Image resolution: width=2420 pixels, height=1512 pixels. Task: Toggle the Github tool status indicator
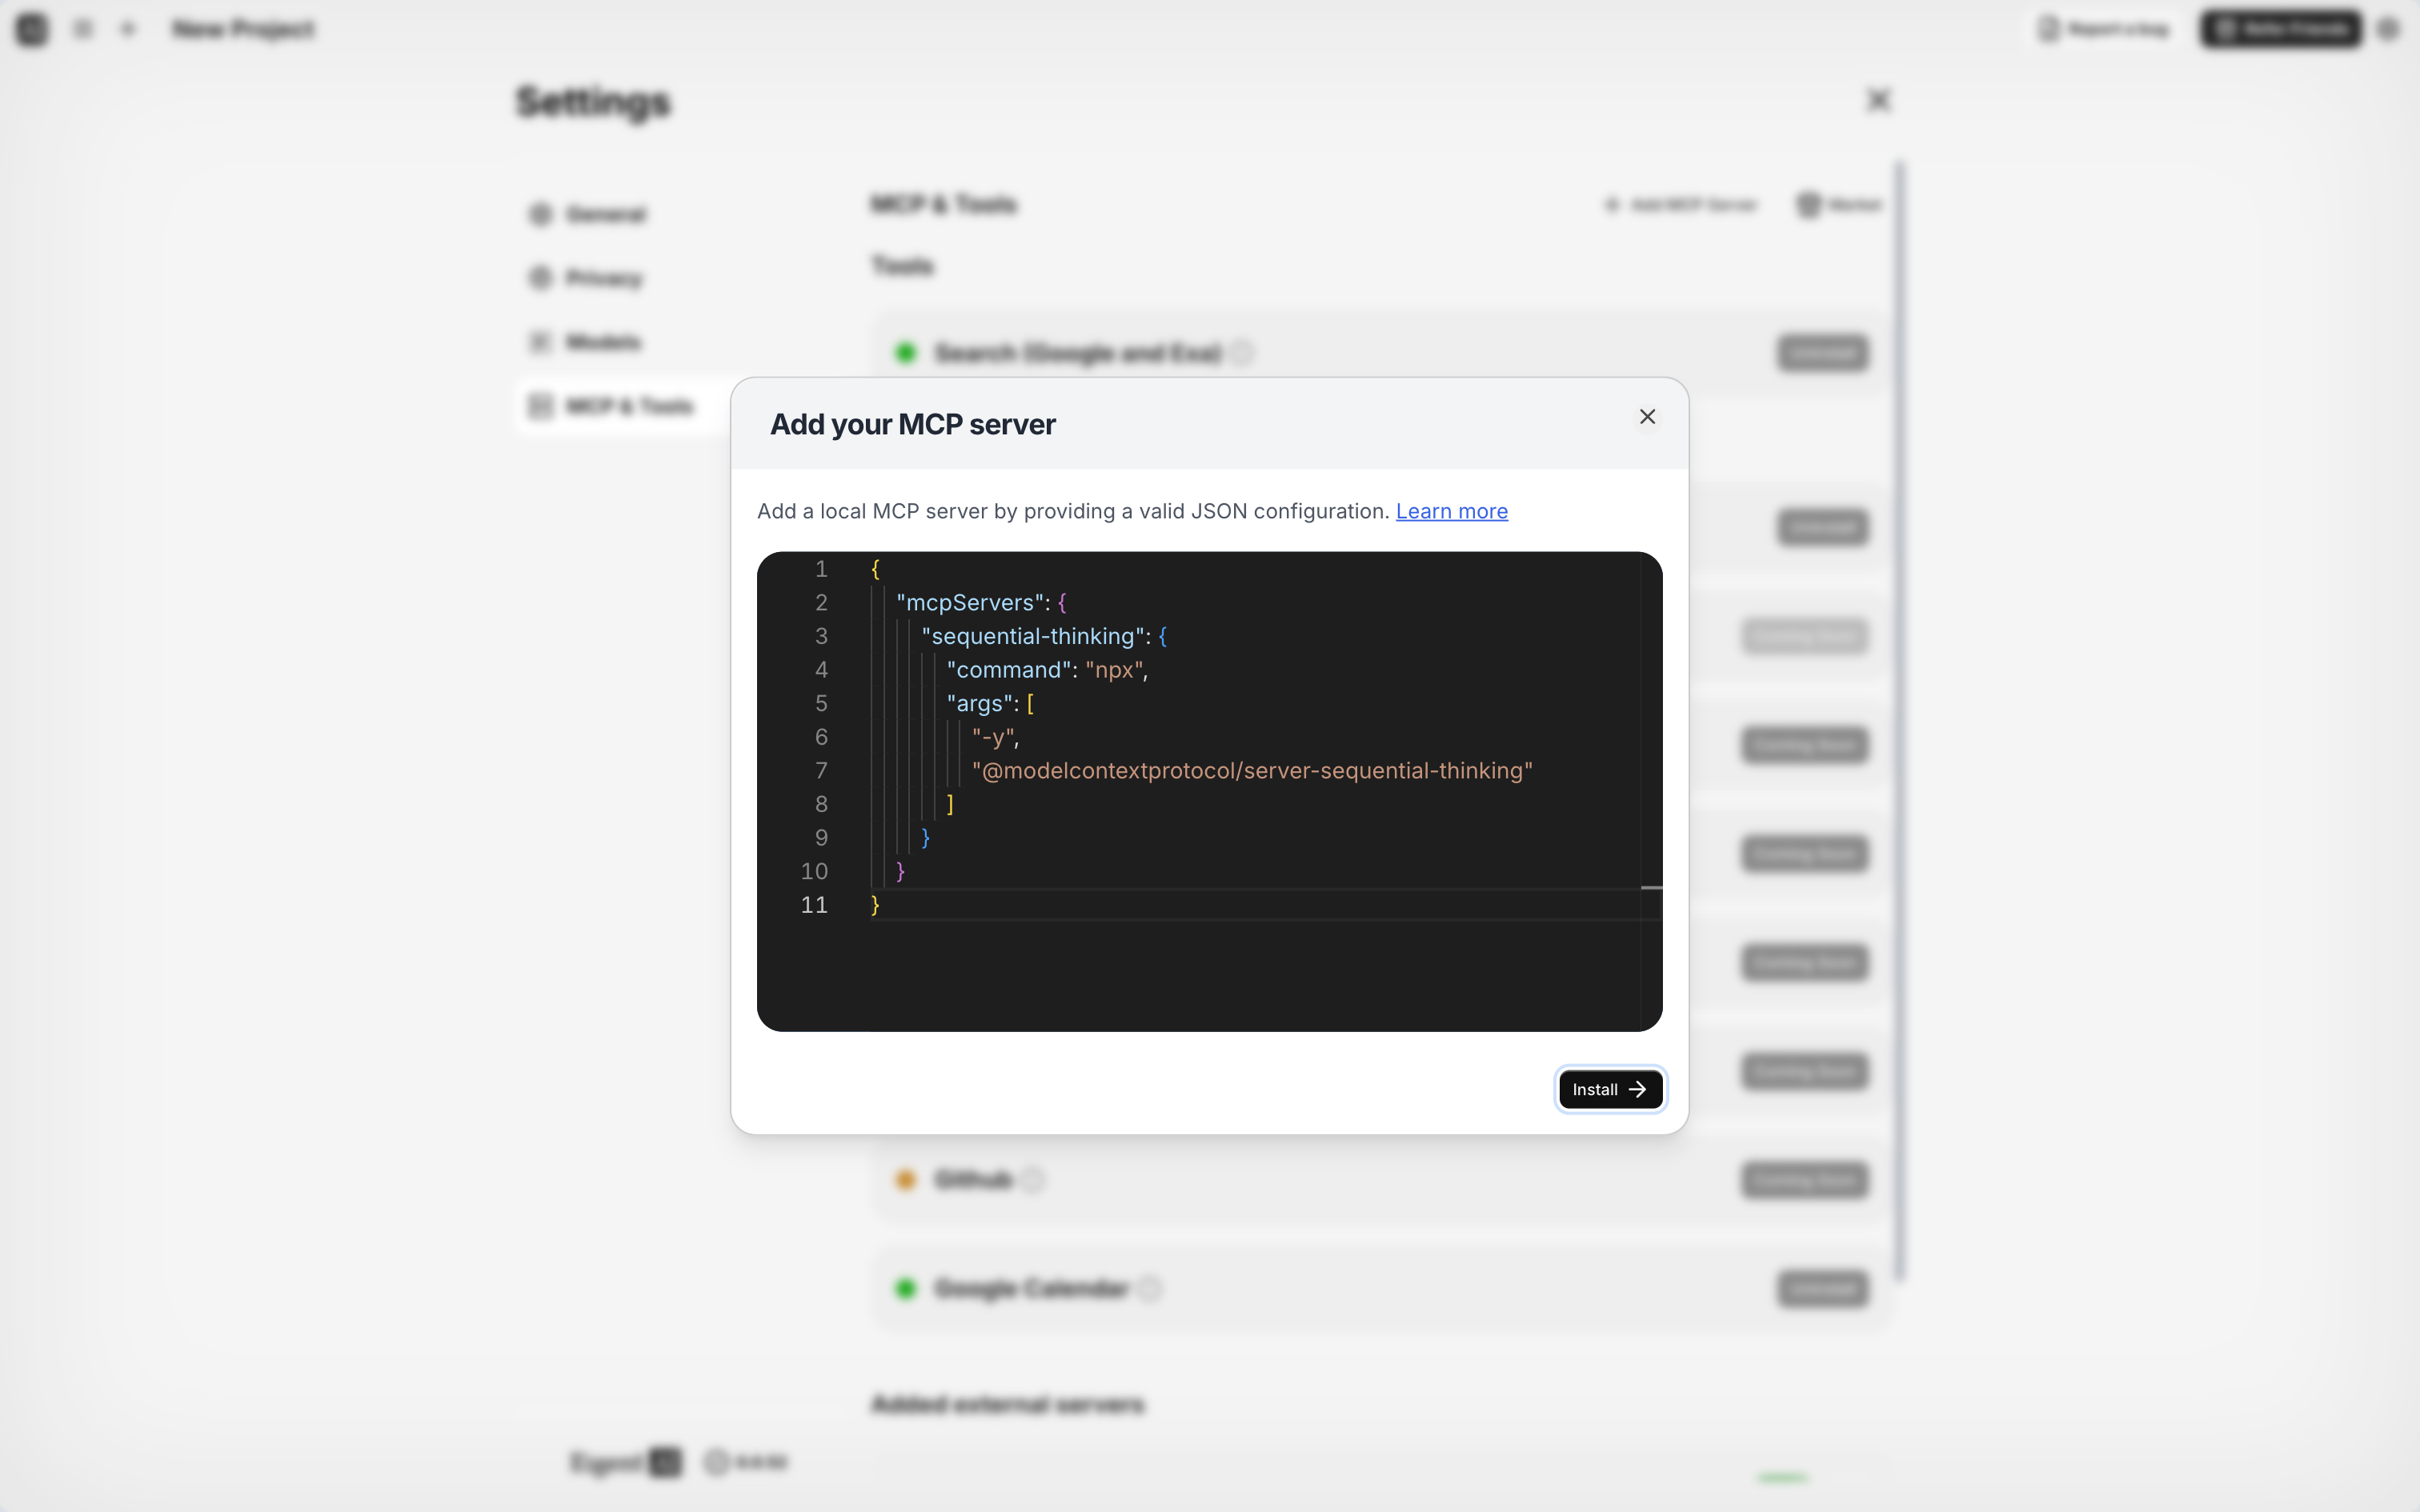tap(905, 1180)
